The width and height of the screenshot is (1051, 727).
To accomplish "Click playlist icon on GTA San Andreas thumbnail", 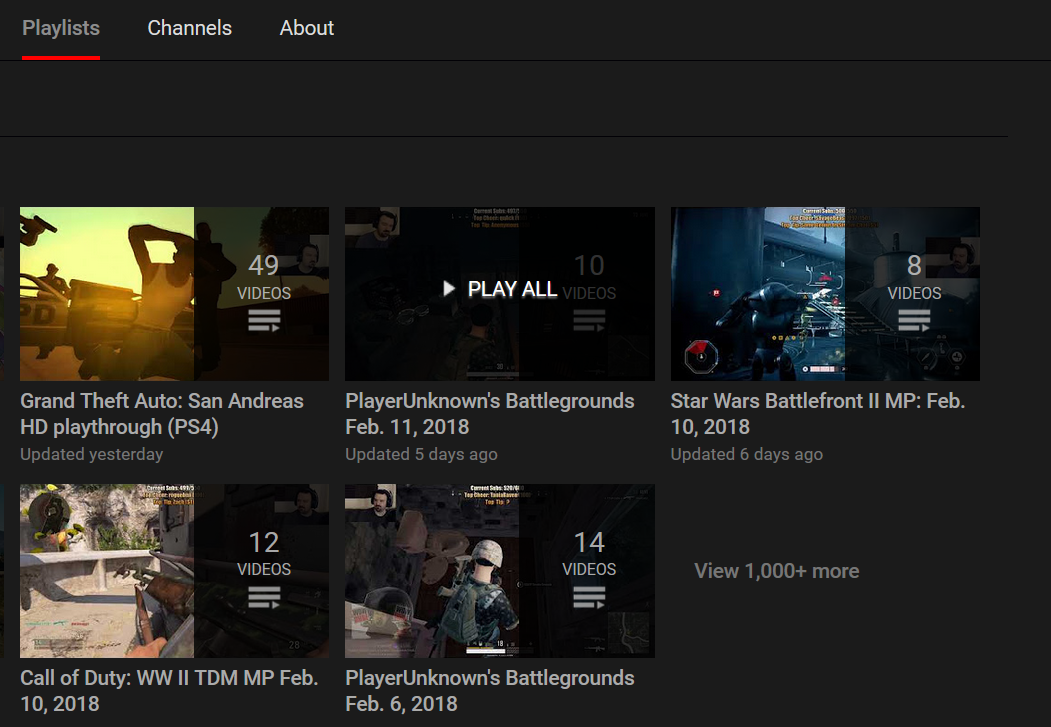I will (264, 320).
